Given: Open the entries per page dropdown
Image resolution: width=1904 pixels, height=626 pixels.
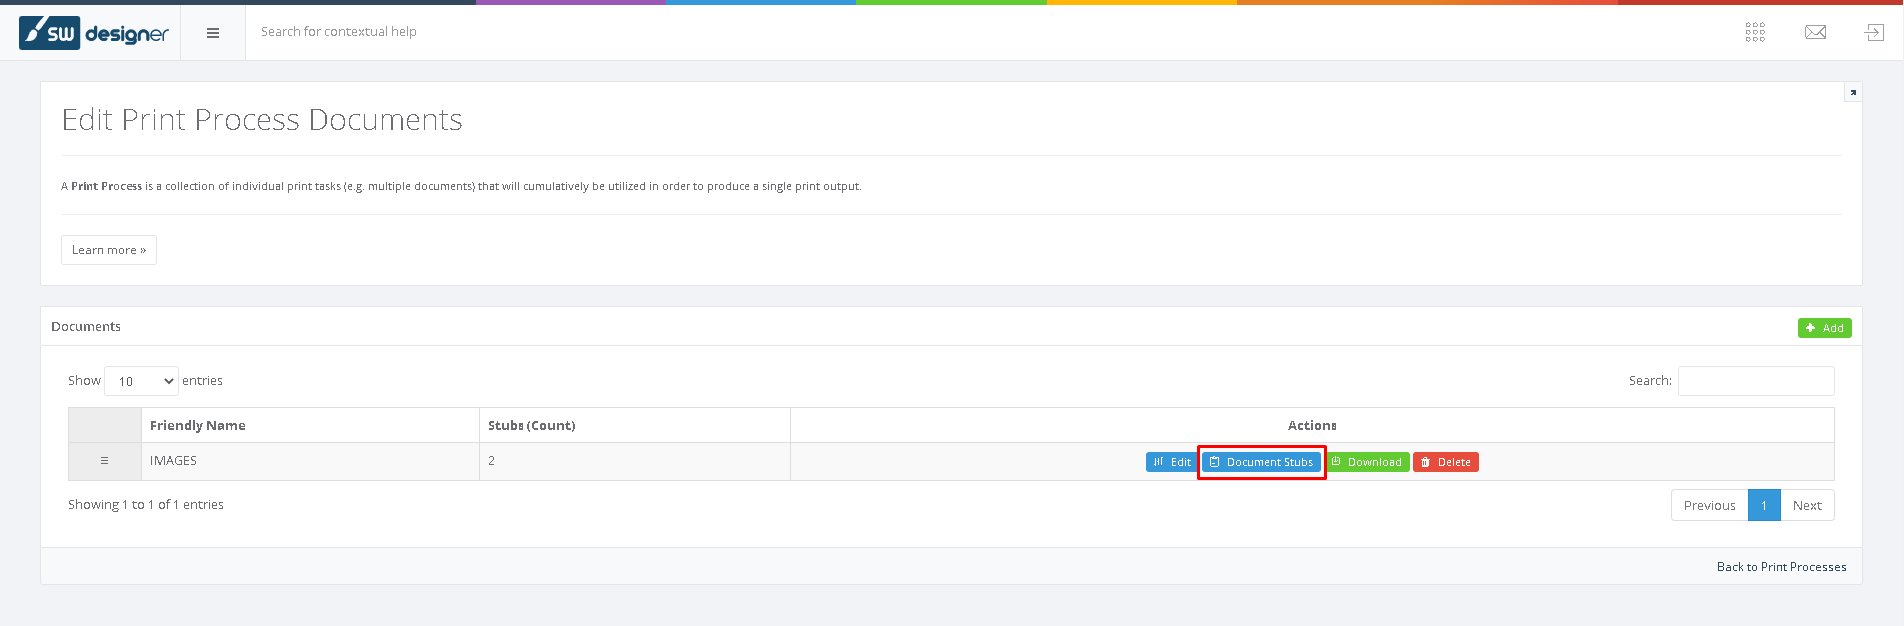Looking at the screenshot, I should [141, 381].
